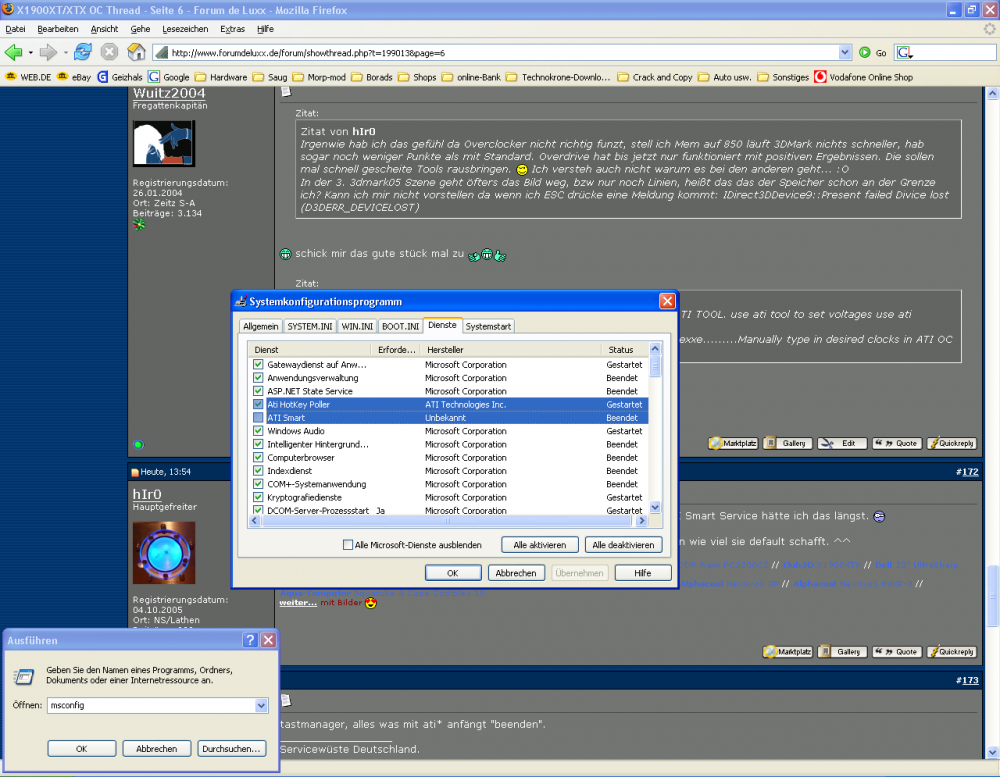Image resolution: width=1000 pixels, height=777 pixels.
Task: Switch to the Systemstart tab
Action: pos(488,326)
